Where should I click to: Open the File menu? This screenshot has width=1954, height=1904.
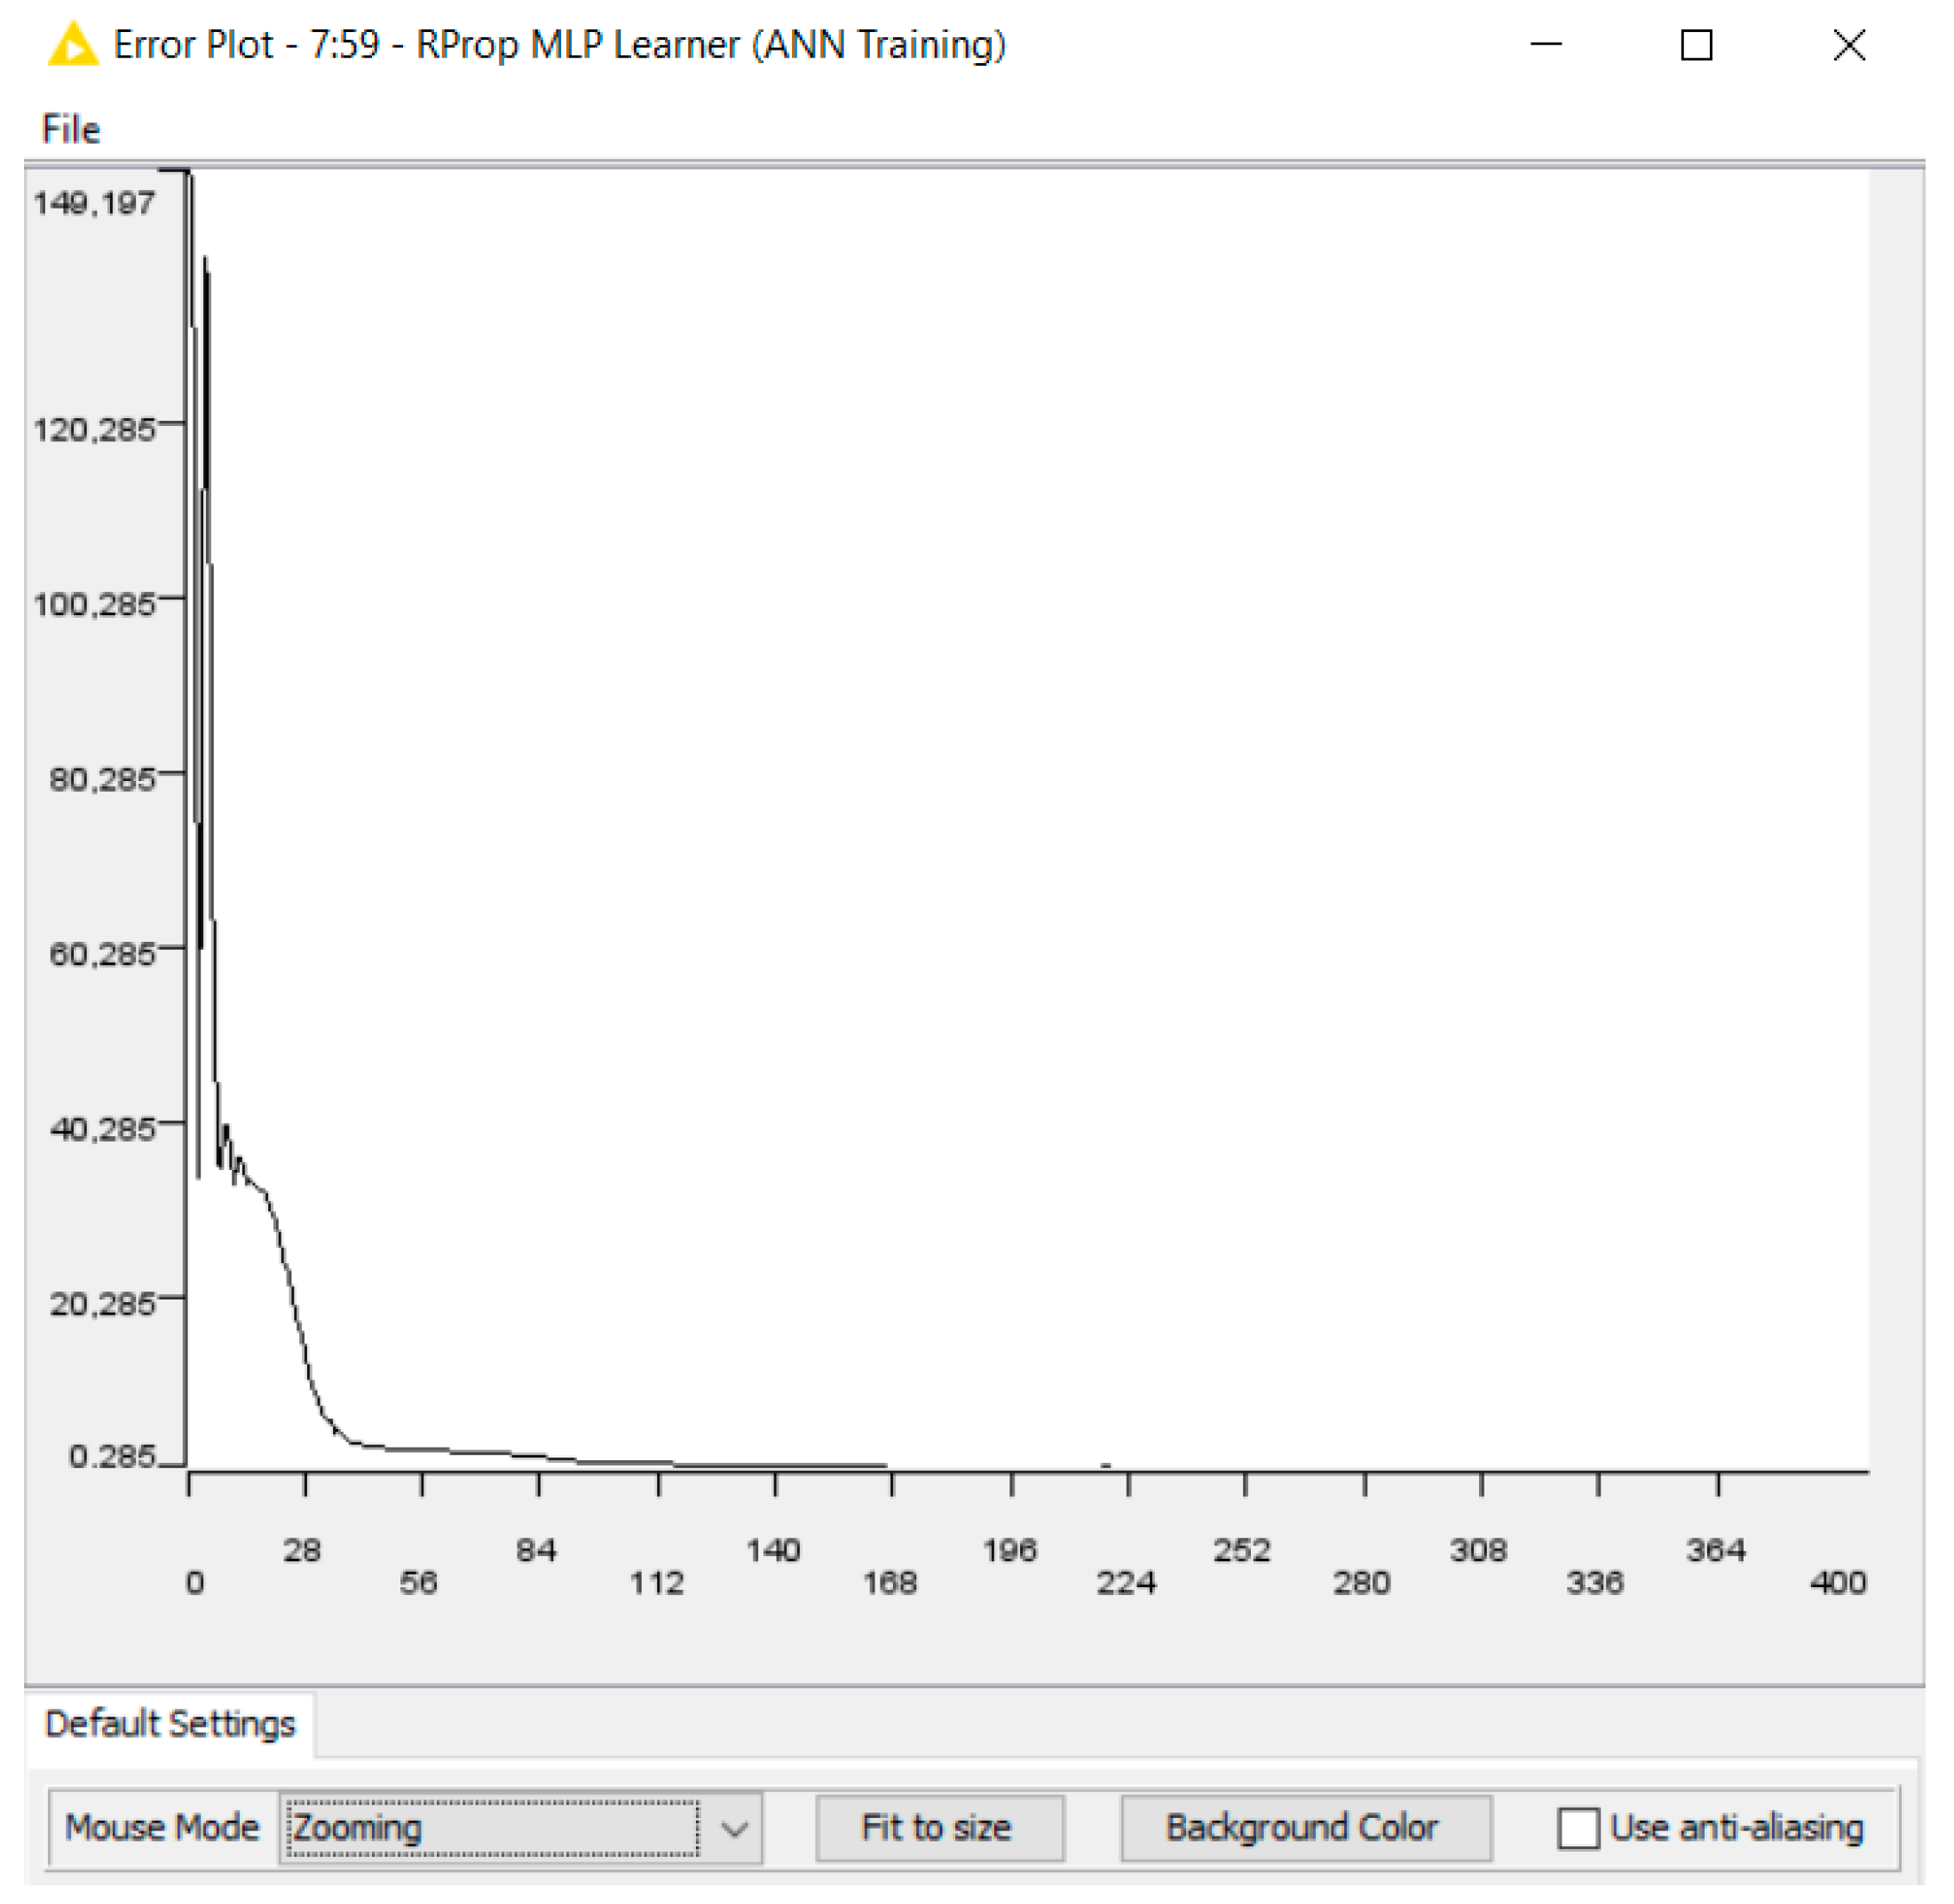(70, 130)
